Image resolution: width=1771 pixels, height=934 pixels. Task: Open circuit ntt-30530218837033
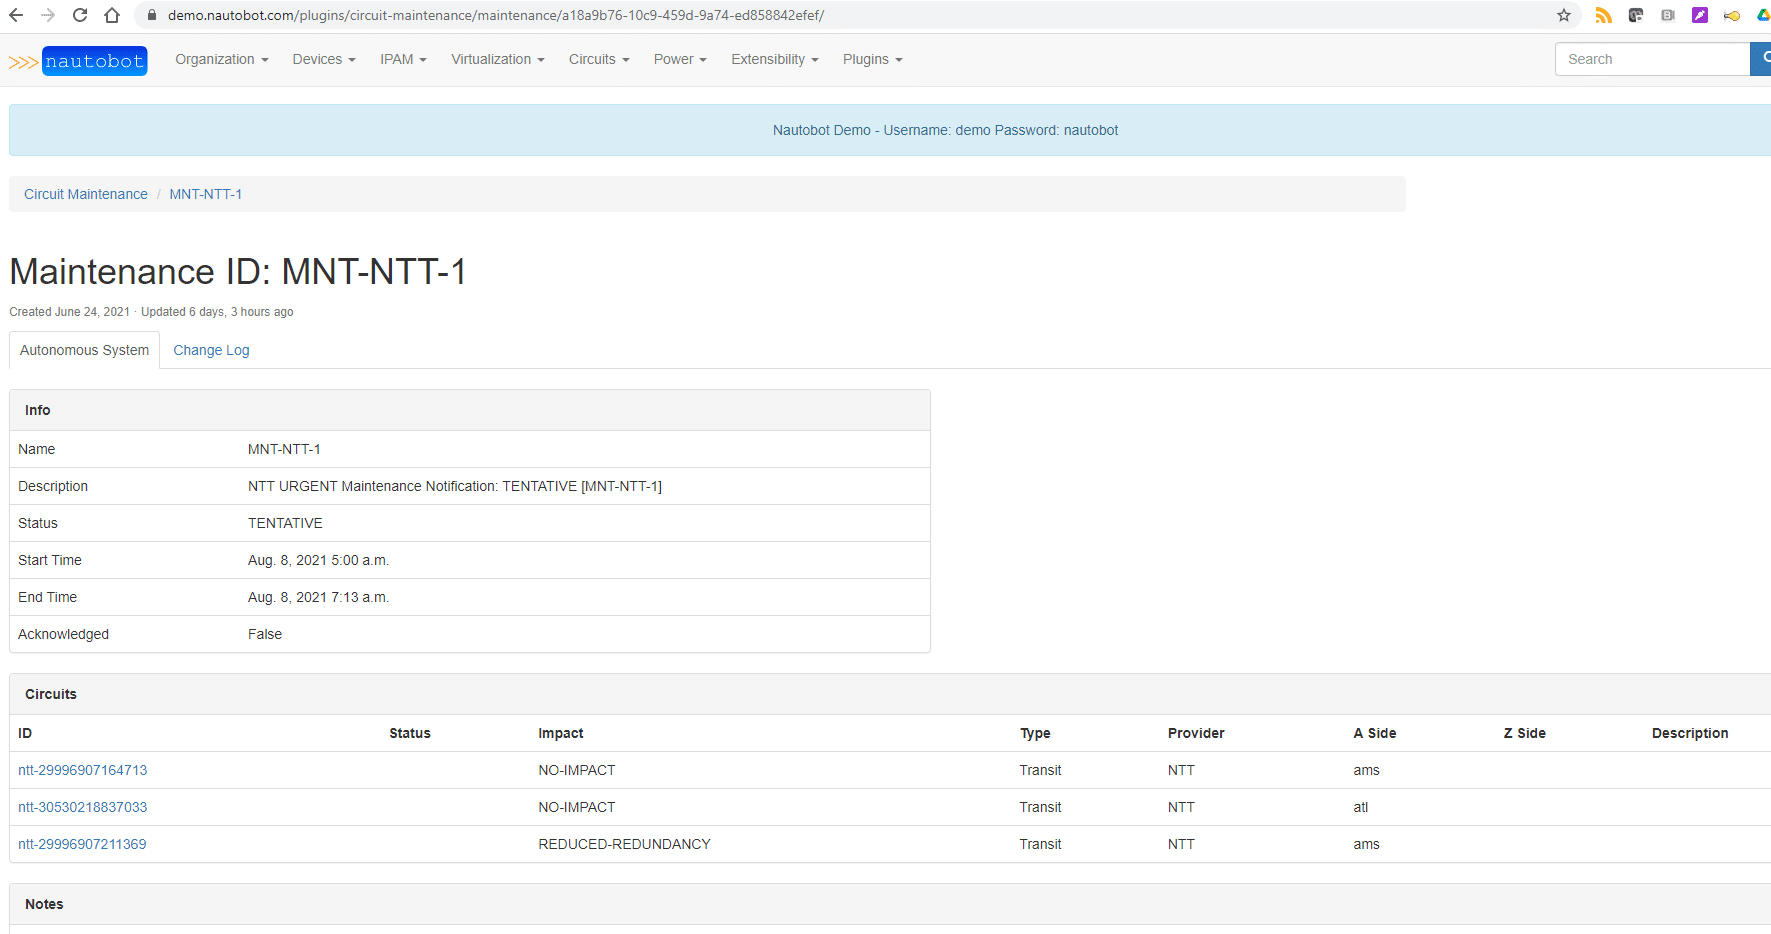[x=82, y=807]
